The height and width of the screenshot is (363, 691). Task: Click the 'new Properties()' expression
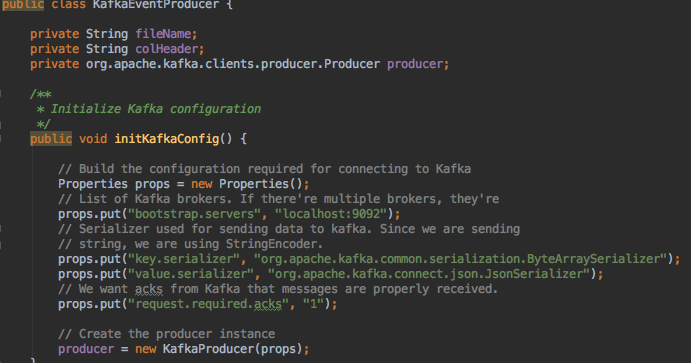[x=247, y=184]
